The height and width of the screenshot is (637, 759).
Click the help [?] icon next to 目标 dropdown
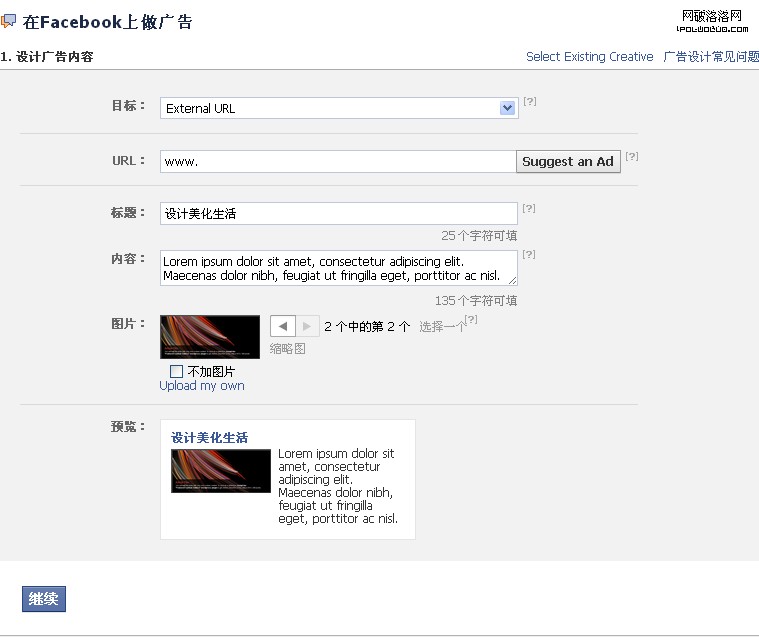(530, 102)
